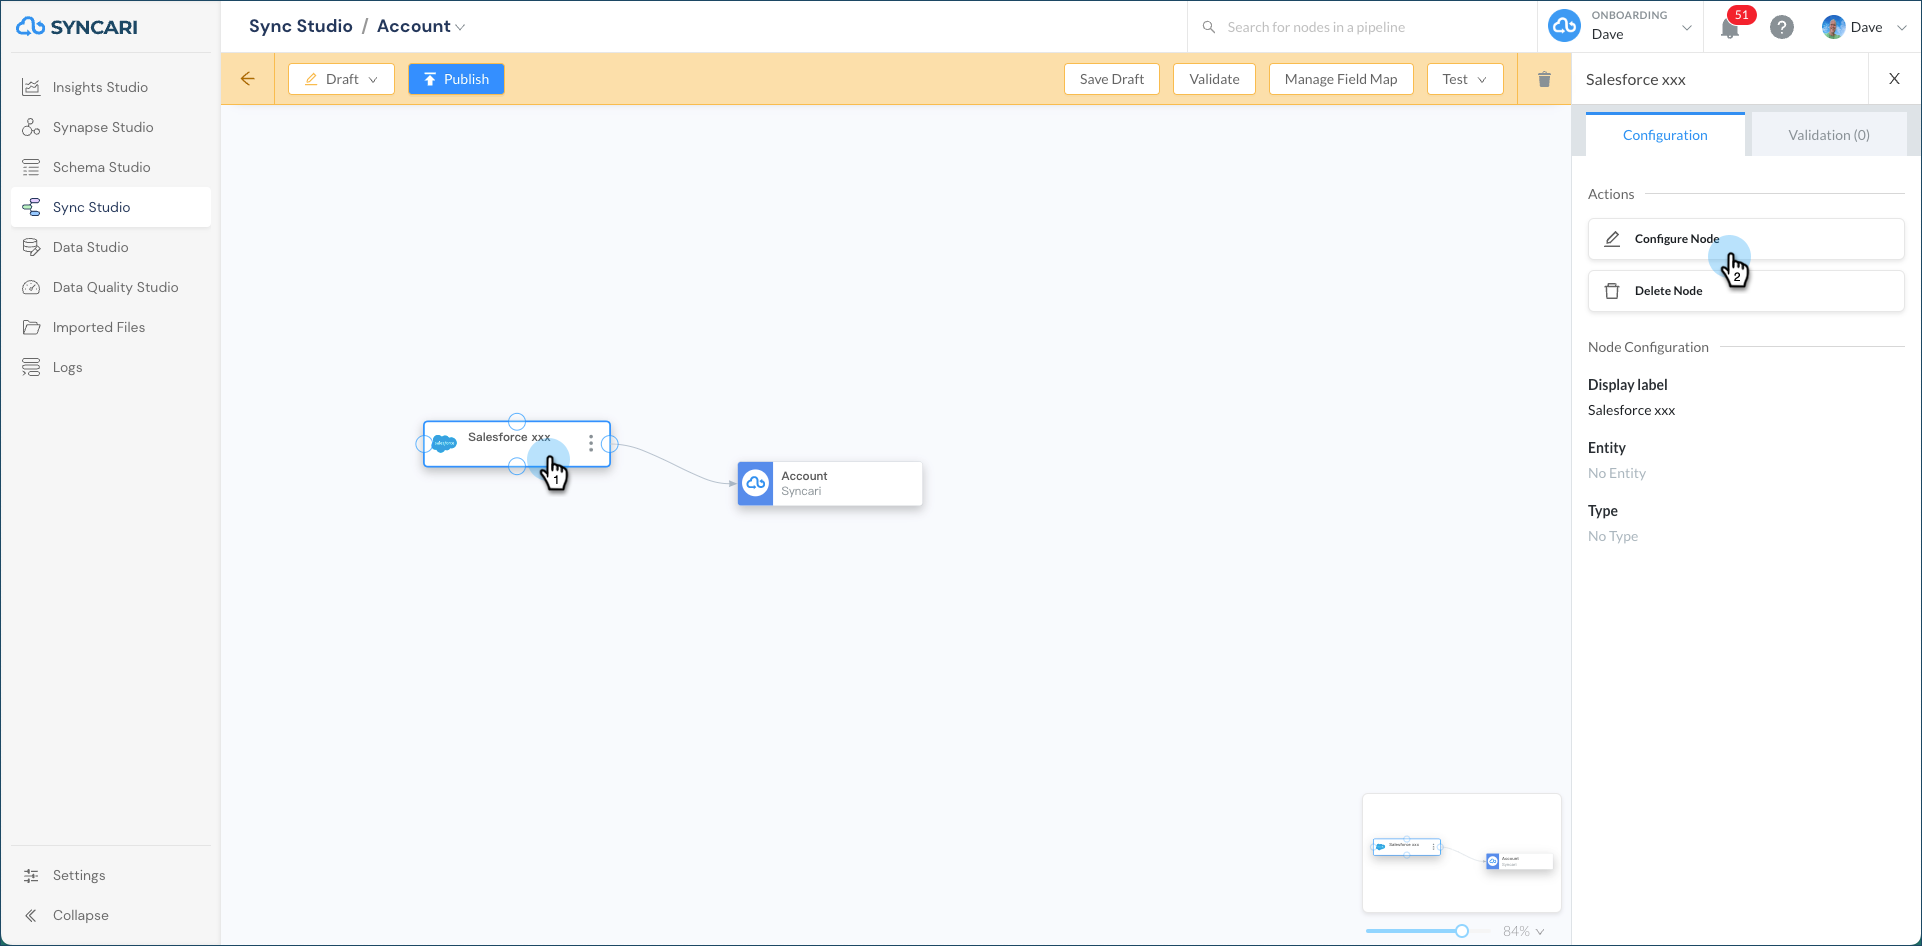The image size is (1922, 946).
Task: Open notifications bell with 51 badge
Action: [1732, 27]
